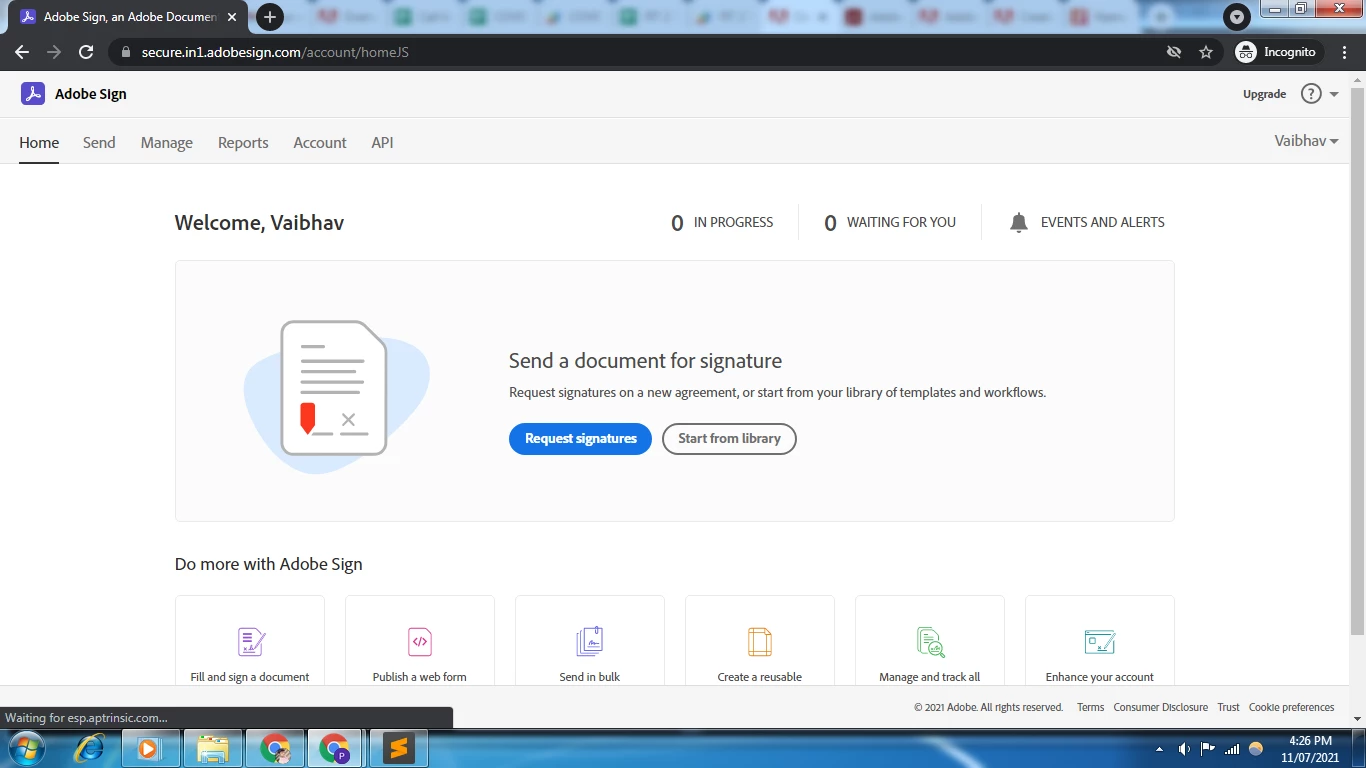This screenshot has height=768, width=1366.
Task: Open the Send tab
Action: click(x=99, y=143)
